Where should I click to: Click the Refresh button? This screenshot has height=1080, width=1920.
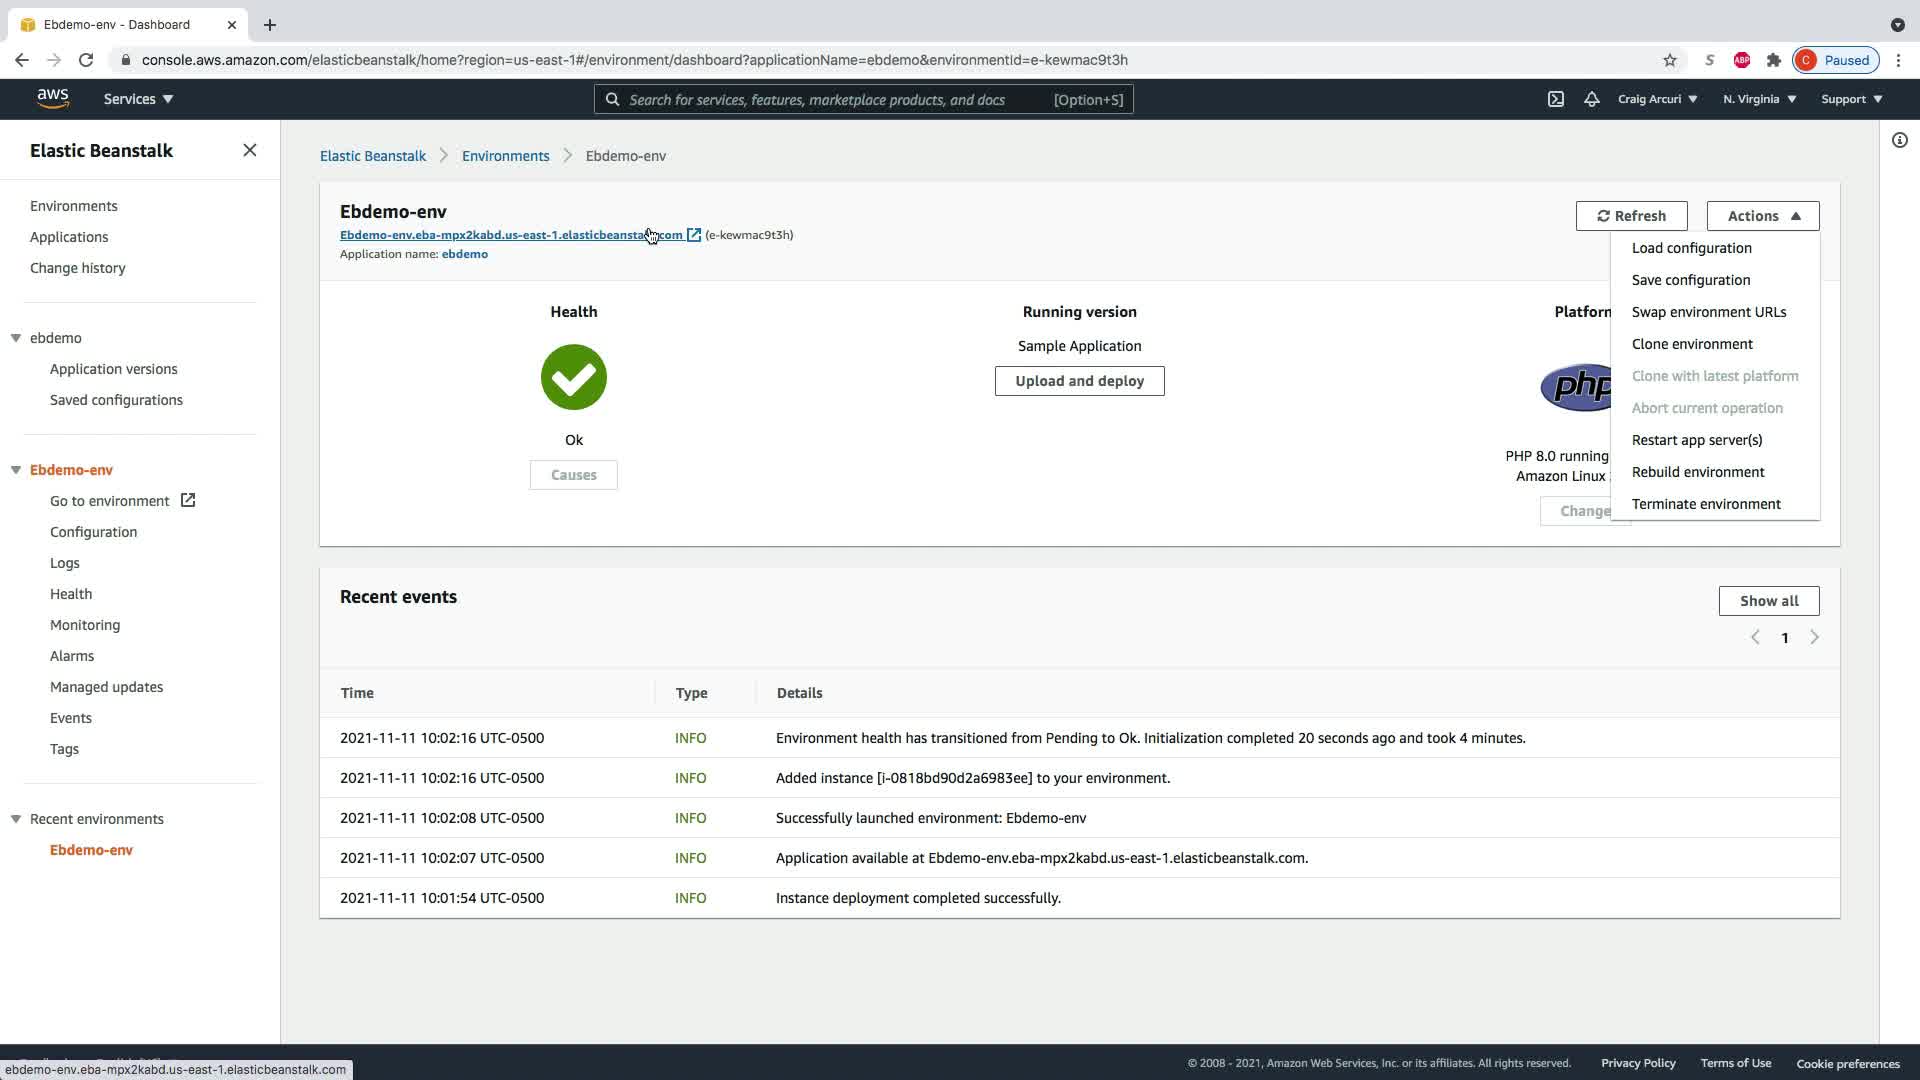(1631, 216)
